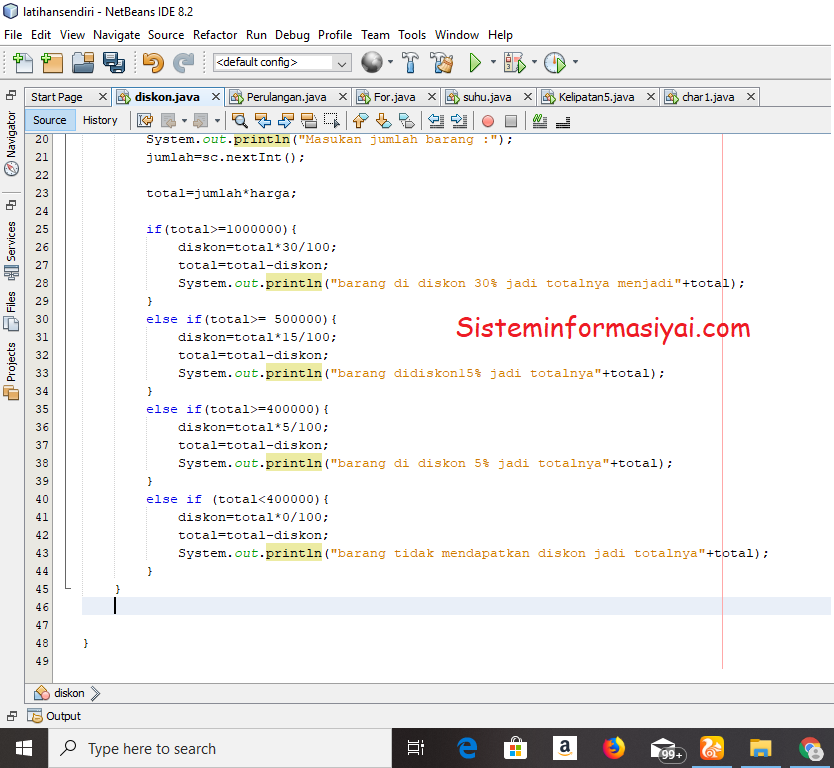Click the Find Selection magnifier icon

pyautogui.click(x=239, y=120)
